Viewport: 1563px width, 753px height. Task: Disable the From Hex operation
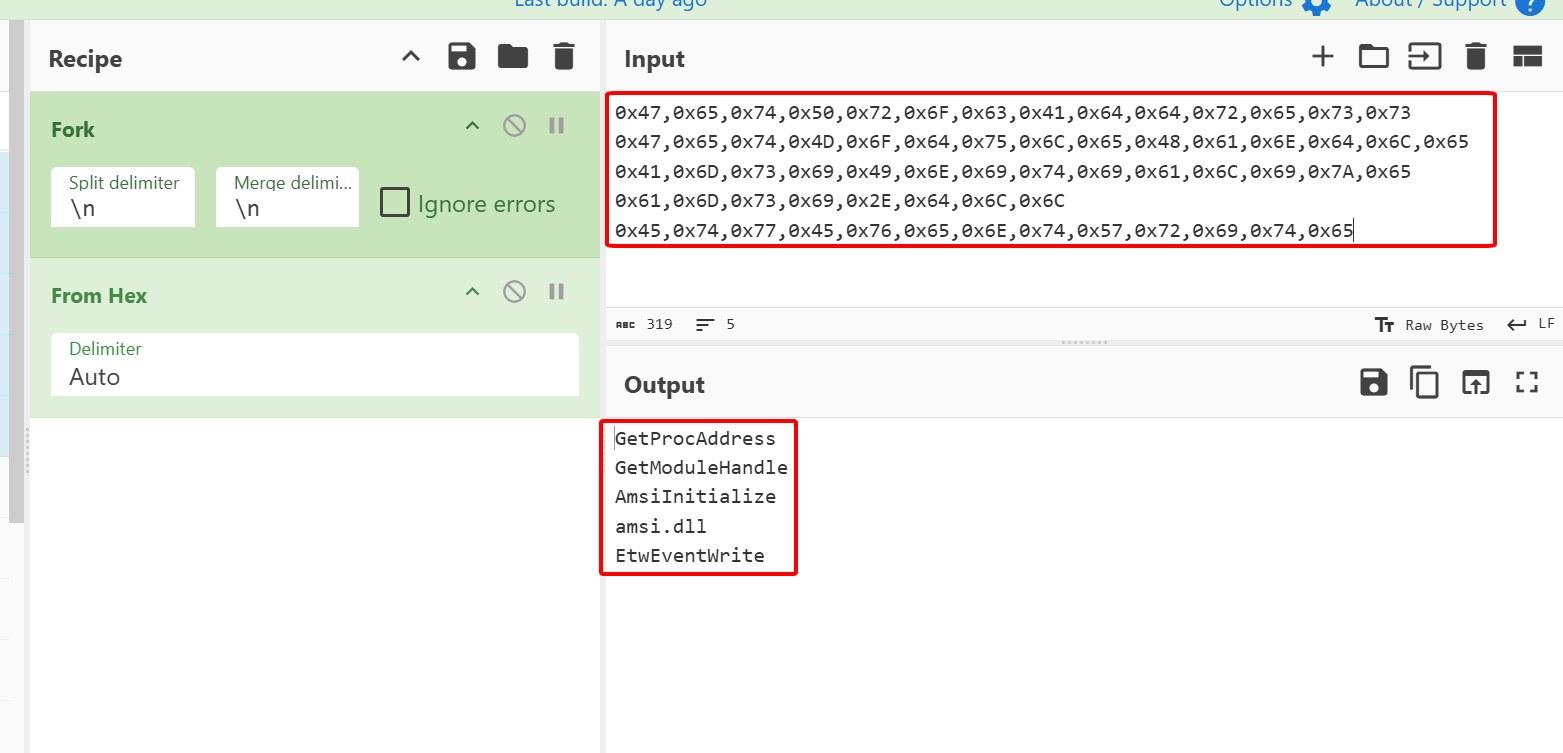514,292
